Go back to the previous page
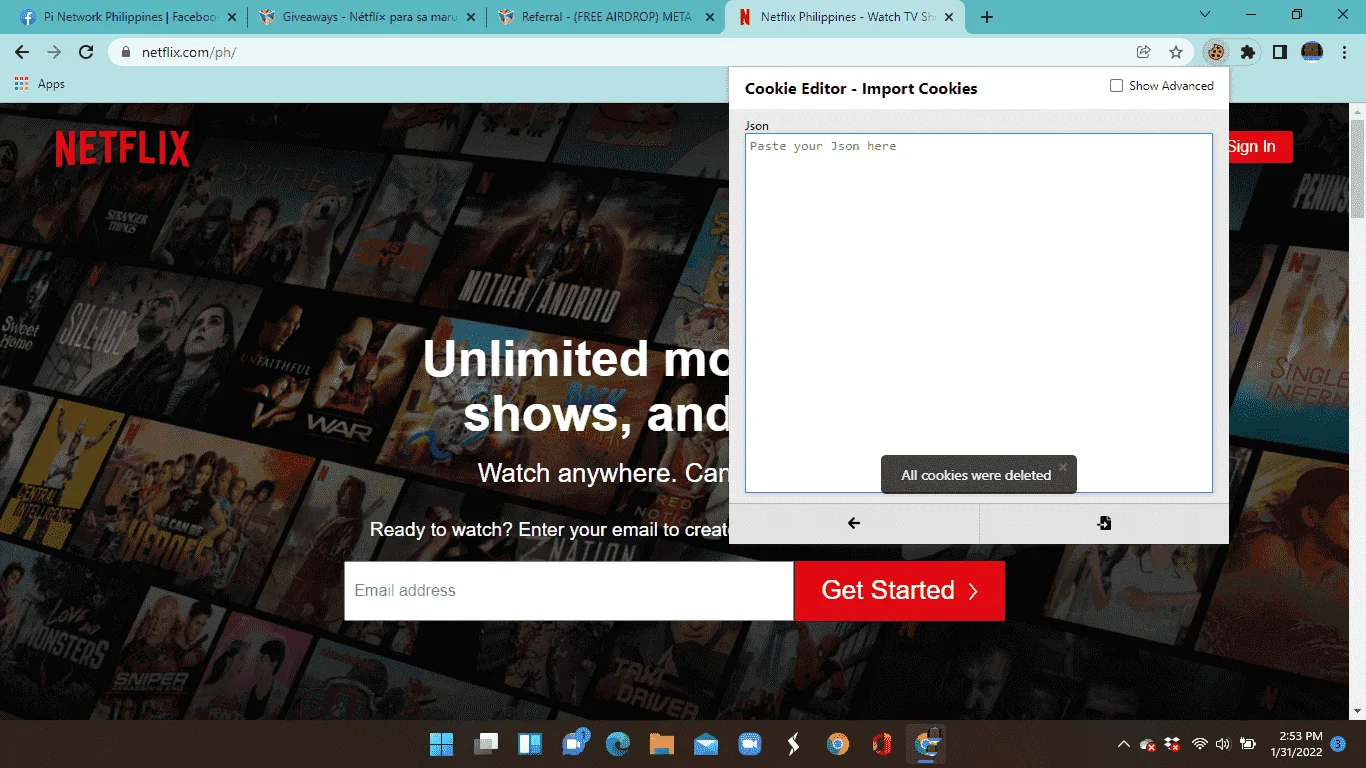 click(22, 52)
